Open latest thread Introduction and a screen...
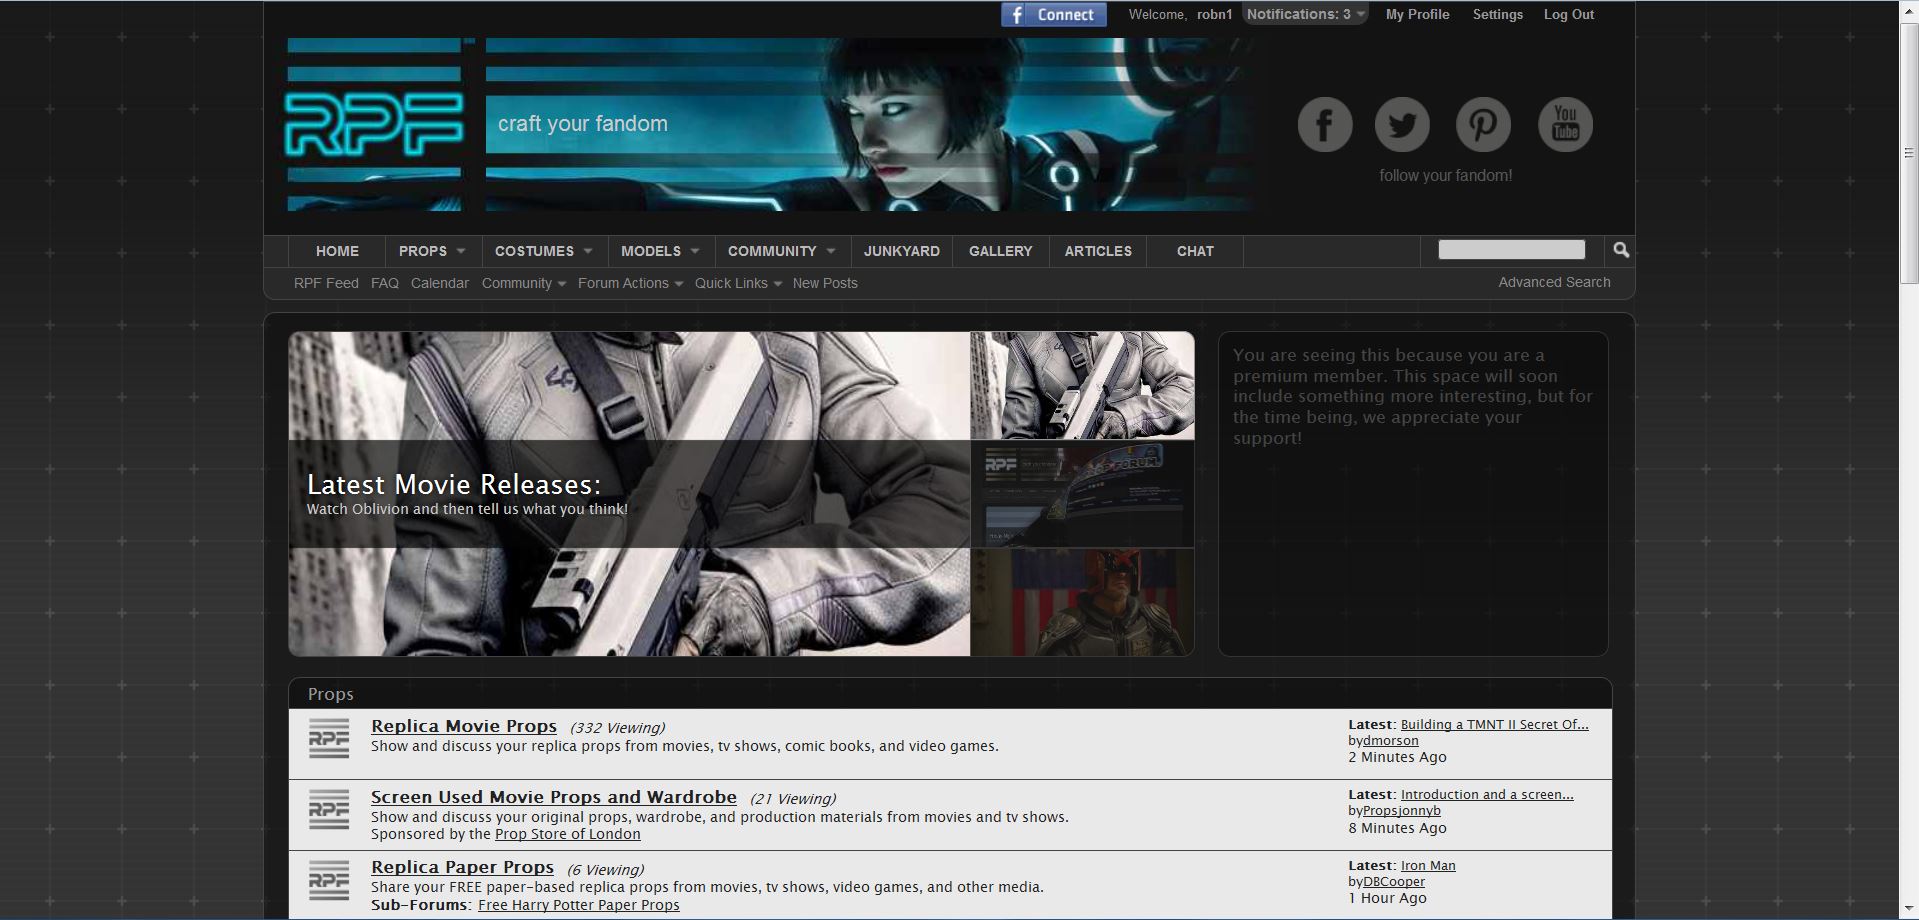1919x920 pixels. click(x=1487, y=794)
